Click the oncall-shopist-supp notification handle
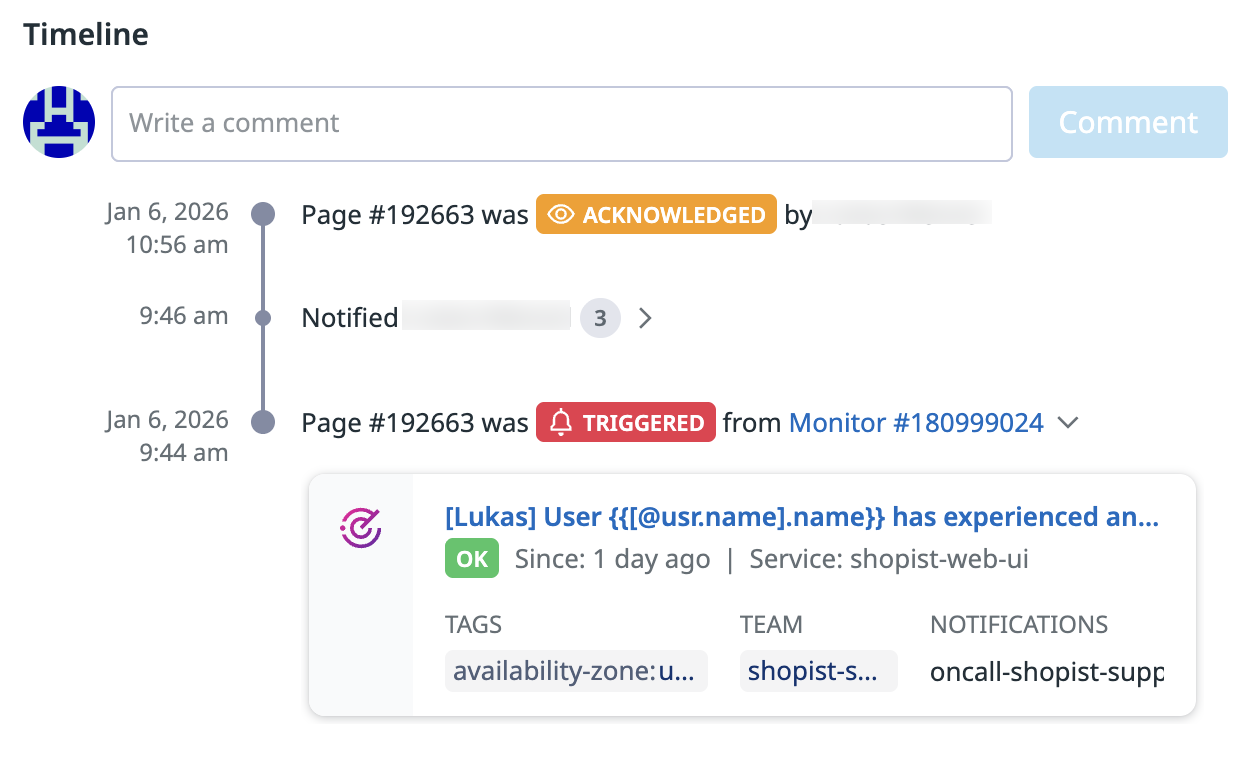 coord(1046,671)
